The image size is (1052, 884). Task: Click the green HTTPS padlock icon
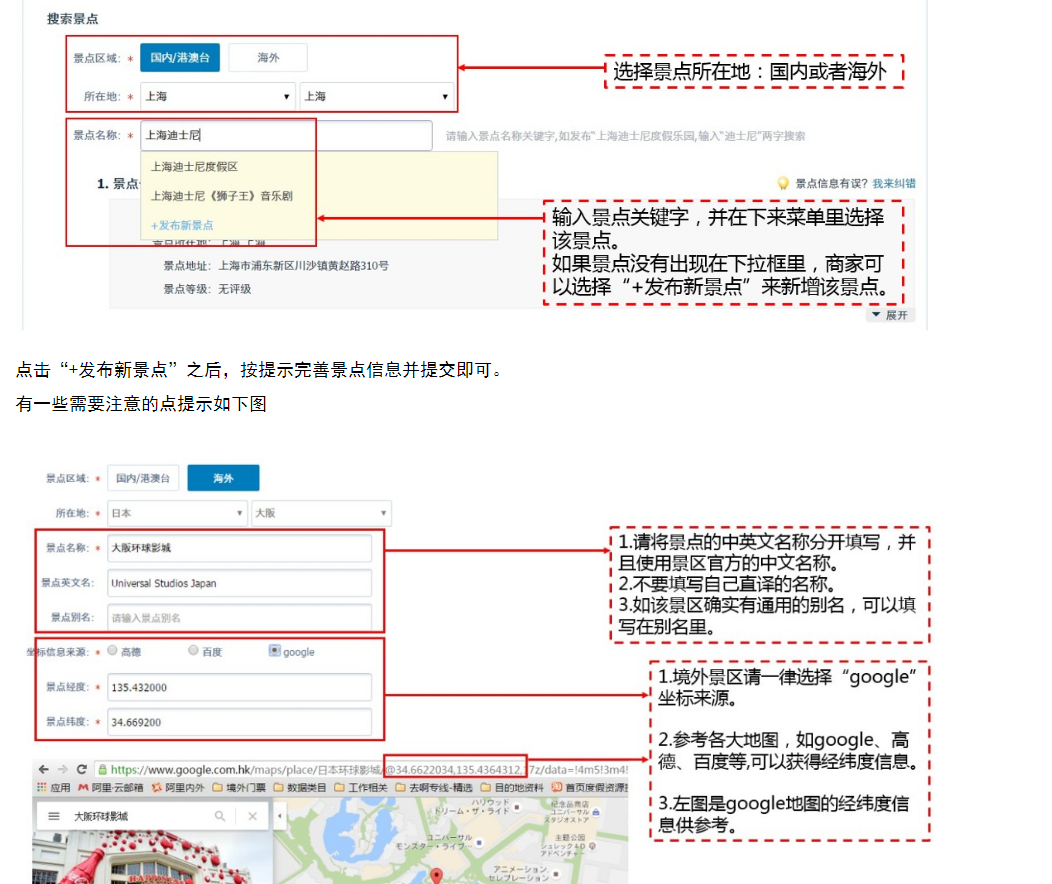(102, 769)
